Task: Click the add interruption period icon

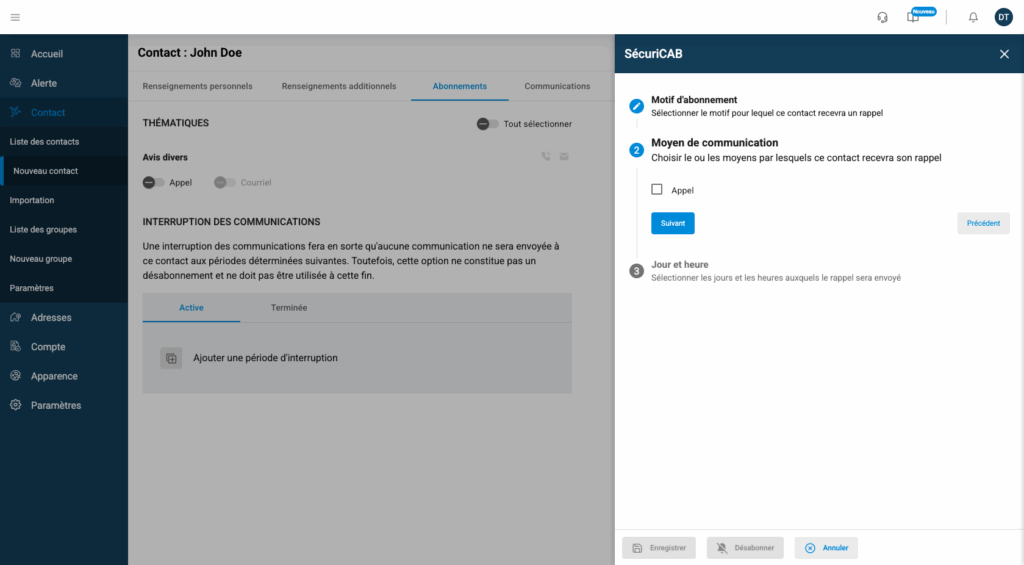Action: (171, 358)
